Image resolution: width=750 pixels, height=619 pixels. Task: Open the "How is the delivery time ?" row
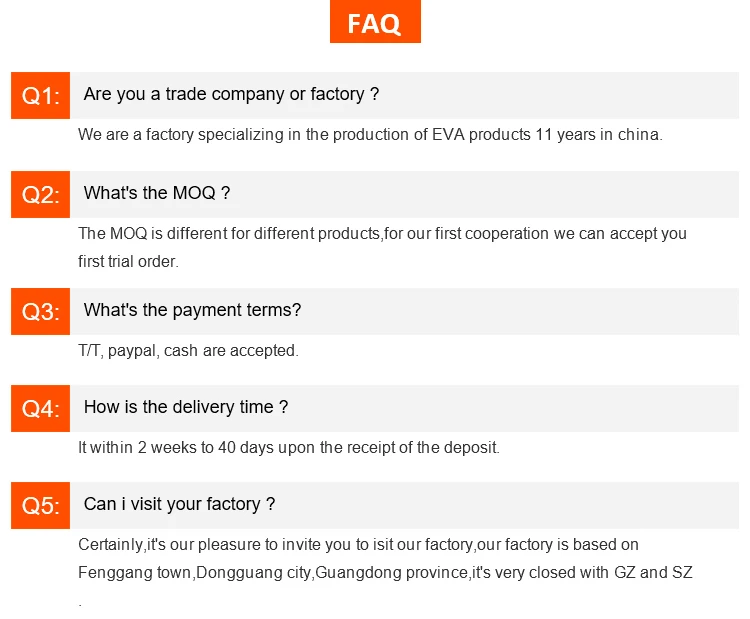pos(186,407)
